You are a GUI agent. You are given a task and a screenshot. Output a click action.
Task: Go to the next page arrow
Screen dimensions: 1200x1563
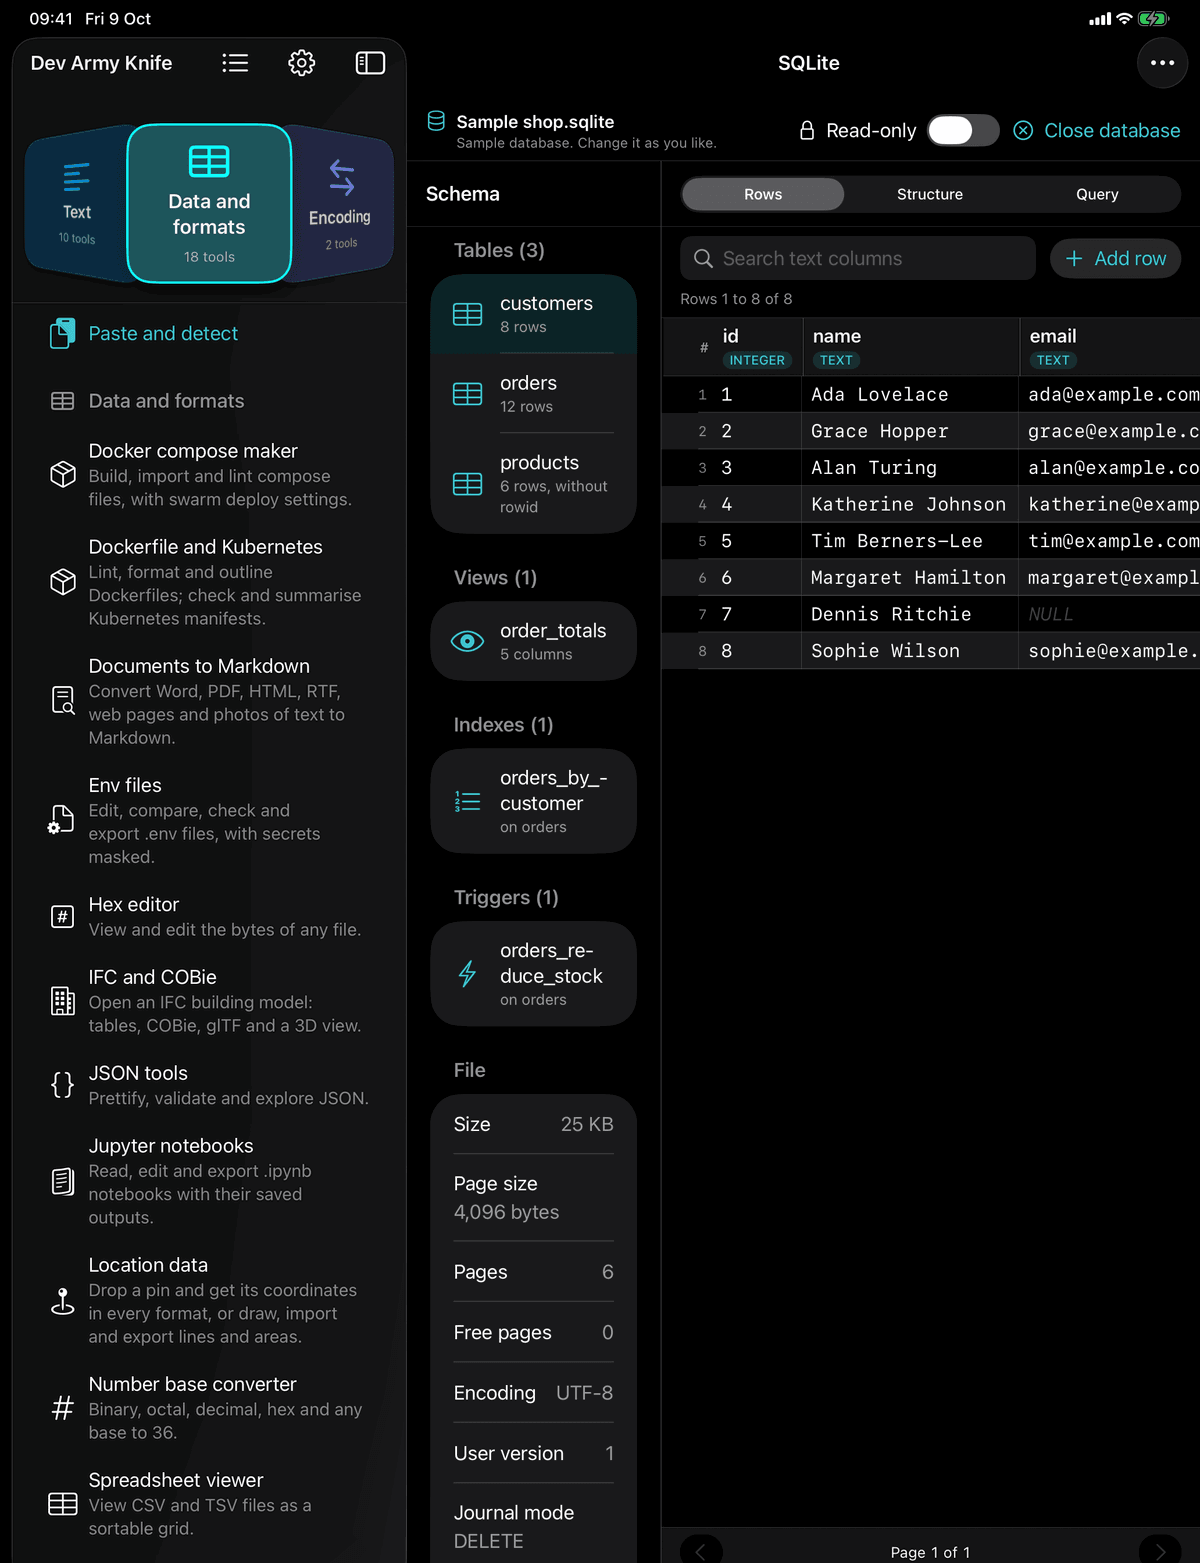(1160, 1550)
